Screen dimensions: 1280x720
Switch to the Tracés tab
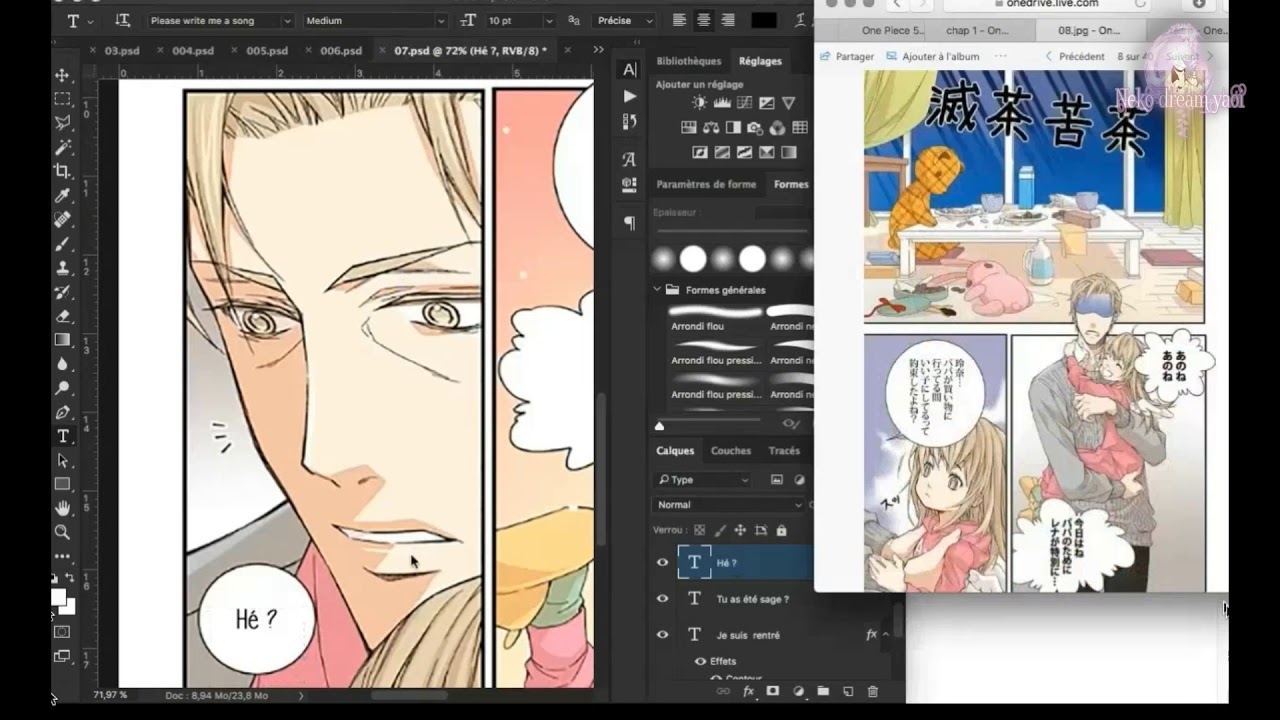click(x=784, y=451)
